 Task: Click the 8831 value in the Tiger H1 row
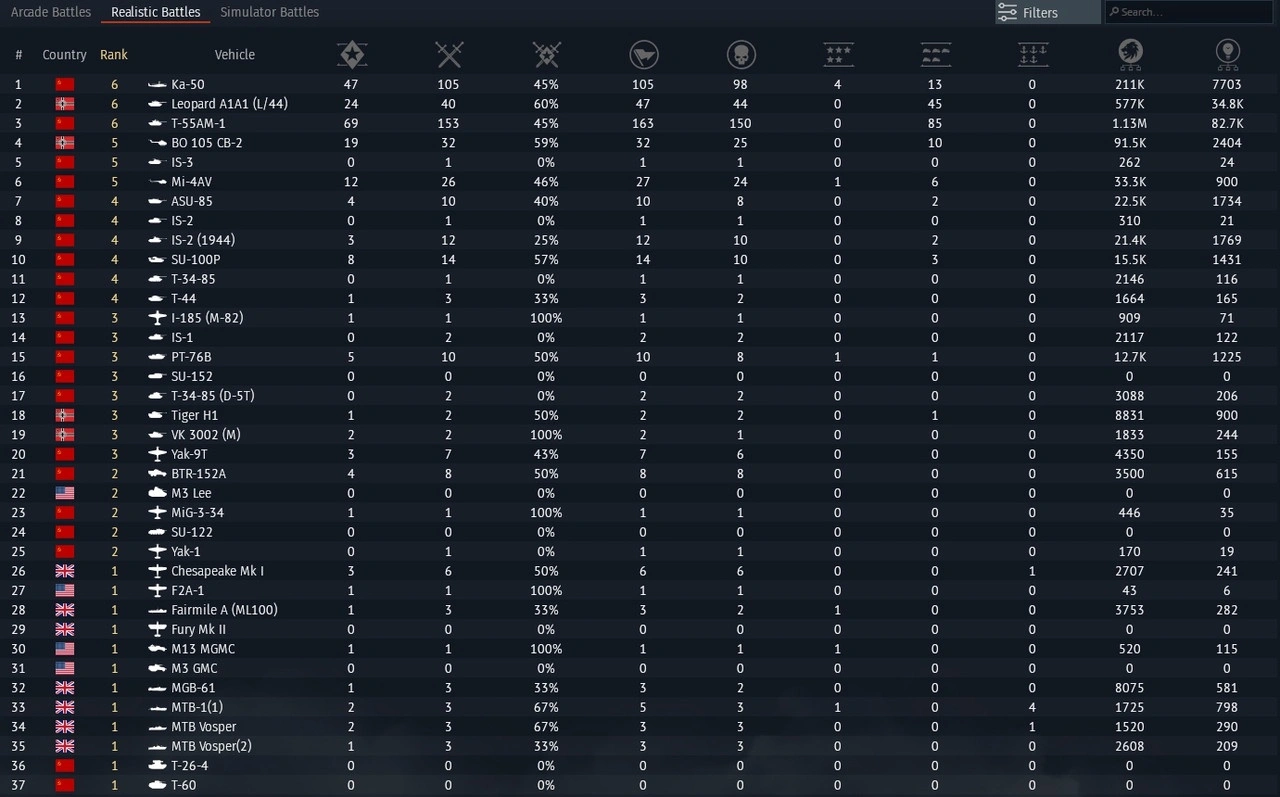[x=1130, y=415]
